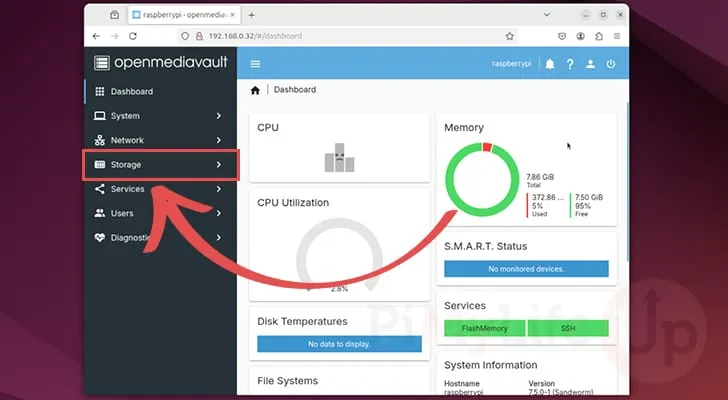Open the list all tabs dropdown
This screenshot has width=728, height=400.
tap(547, 15)
